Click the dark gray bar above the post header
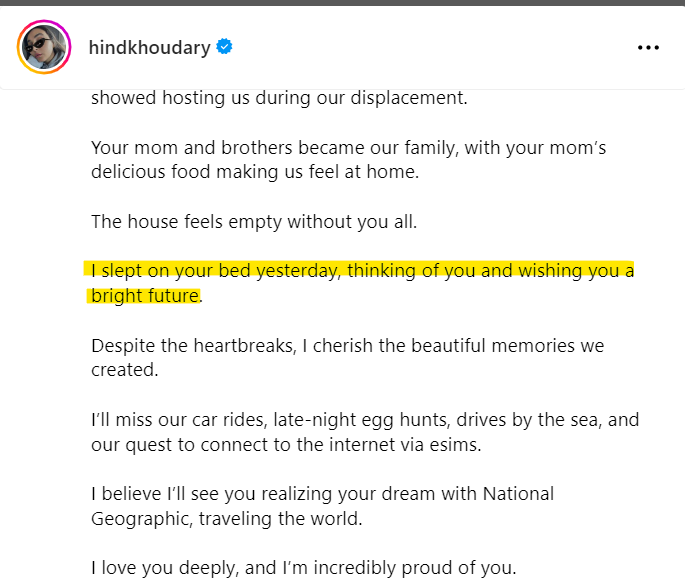 [x=342, y=3]
